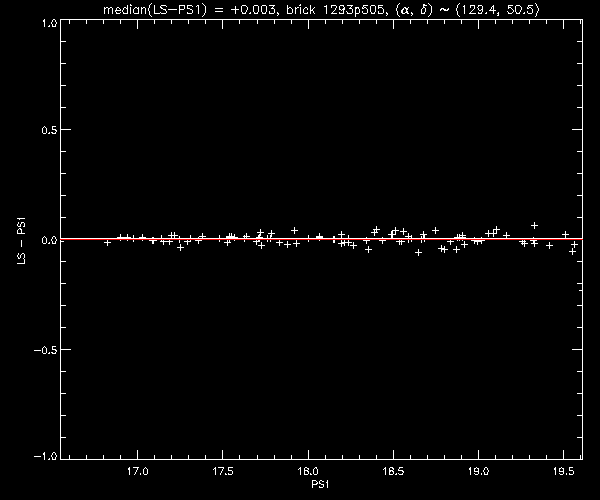
Task: Click the x-axis tick label 18.5
Action: click(x=393, y=471)
